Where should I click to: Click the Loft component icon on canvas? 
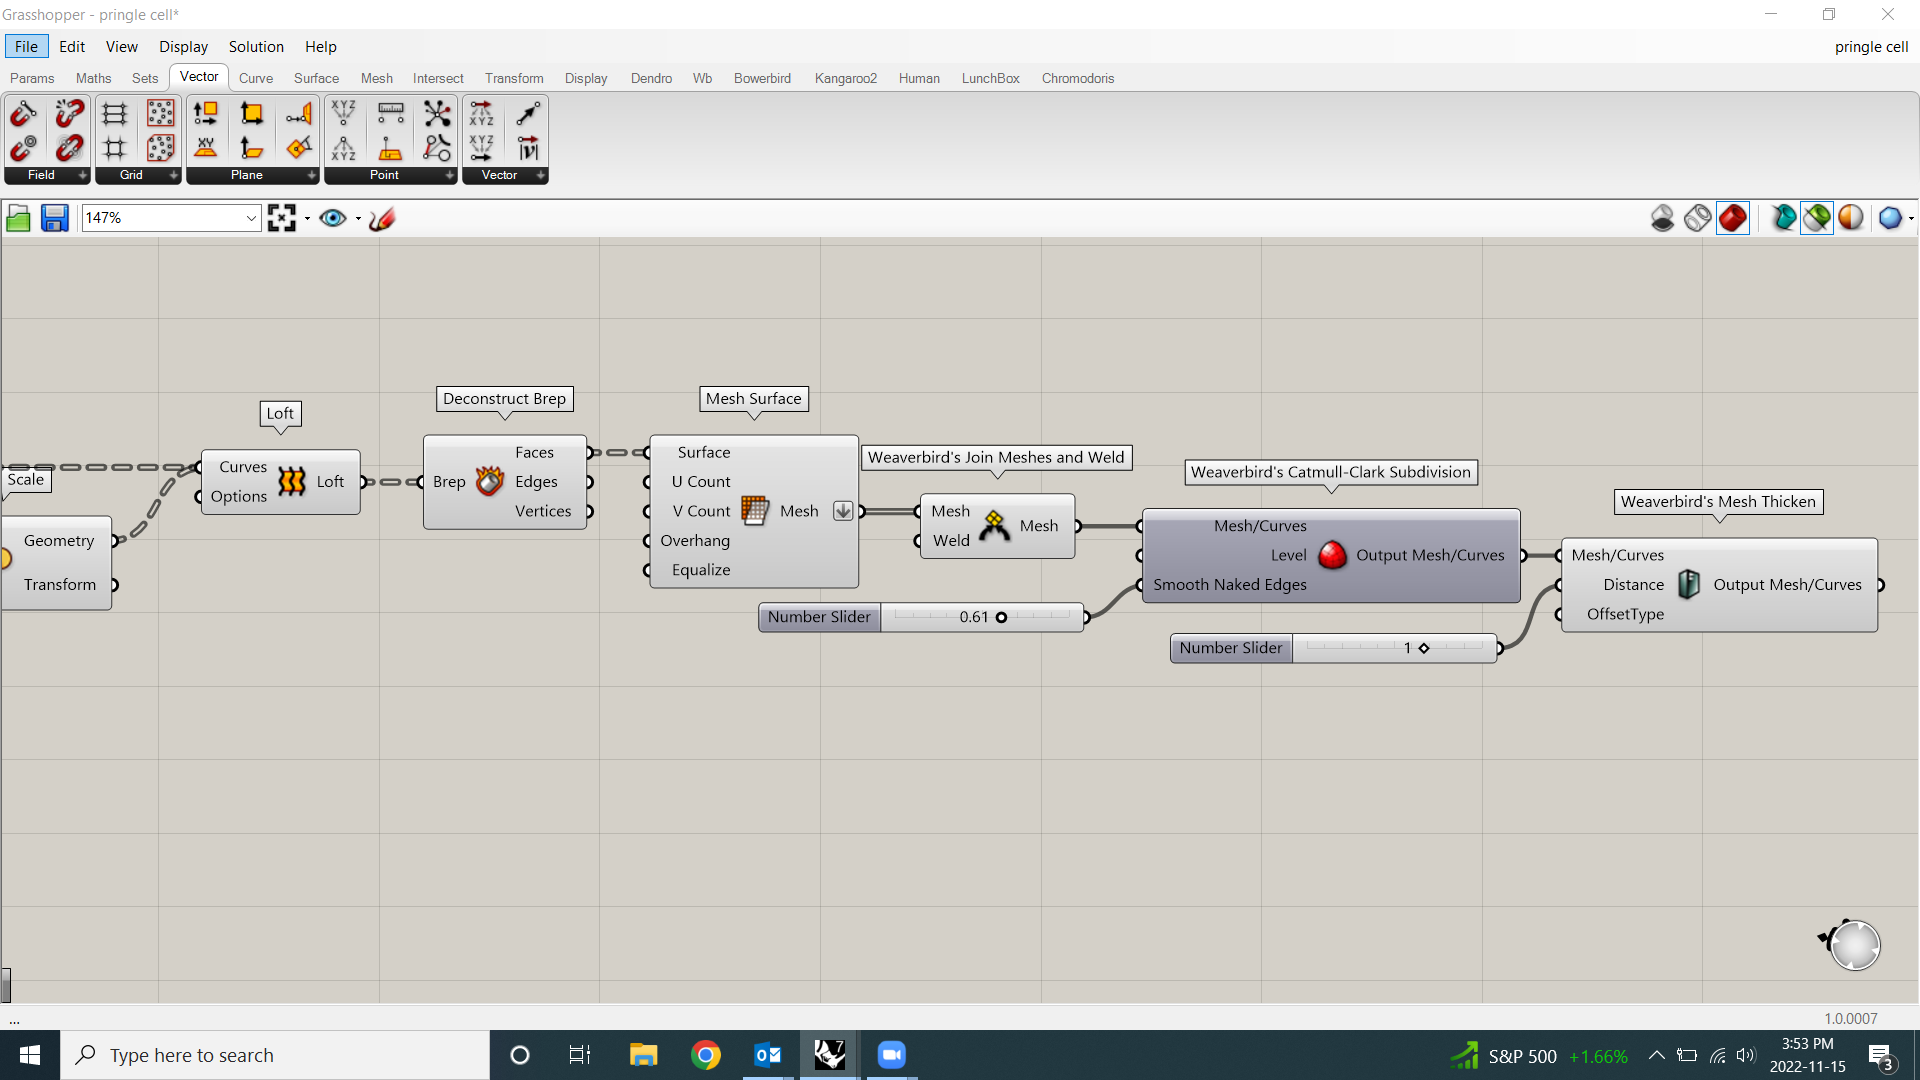point(292,482)
